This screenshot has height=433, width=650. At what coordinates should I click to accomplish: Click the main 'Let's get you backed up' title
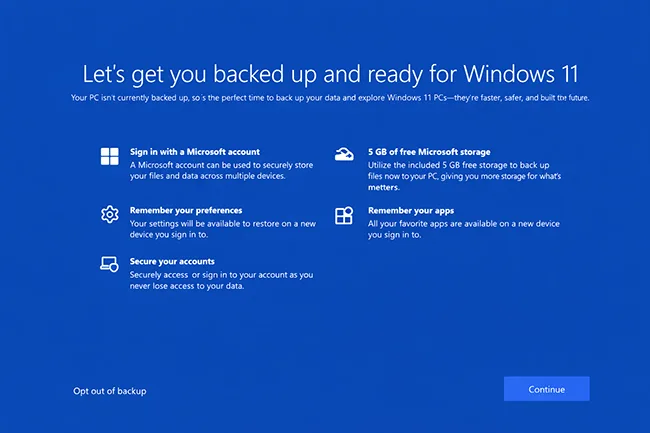tap(330, 74)
